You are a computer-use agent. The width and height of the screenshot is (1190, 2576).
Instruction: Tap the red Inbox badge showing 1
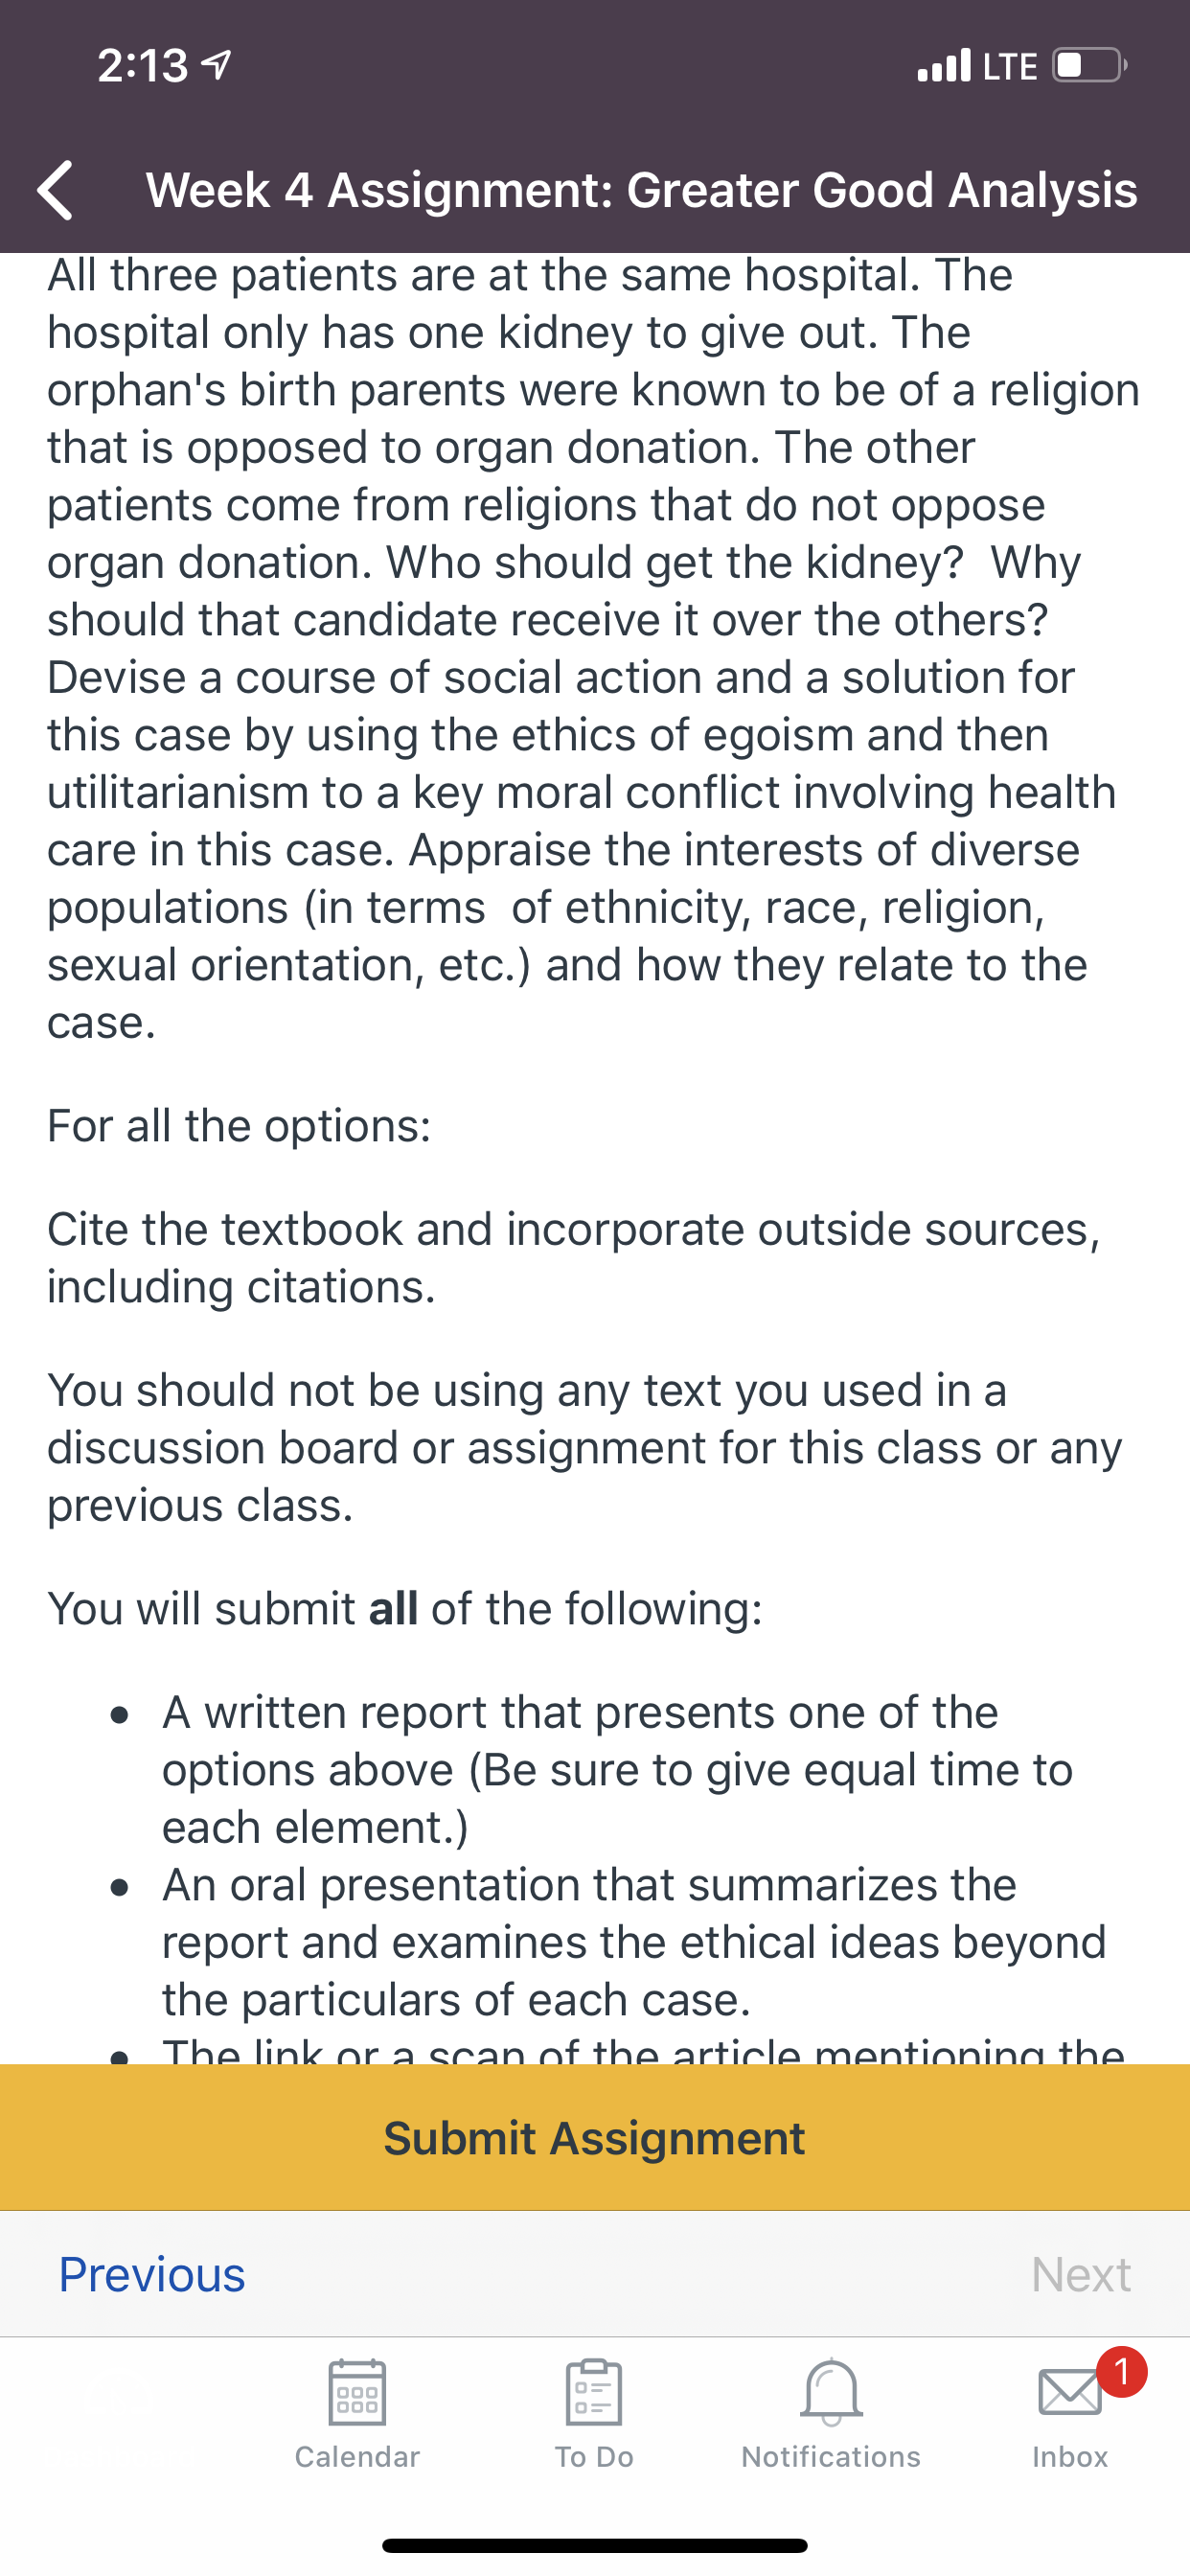coord(1122,2371)
